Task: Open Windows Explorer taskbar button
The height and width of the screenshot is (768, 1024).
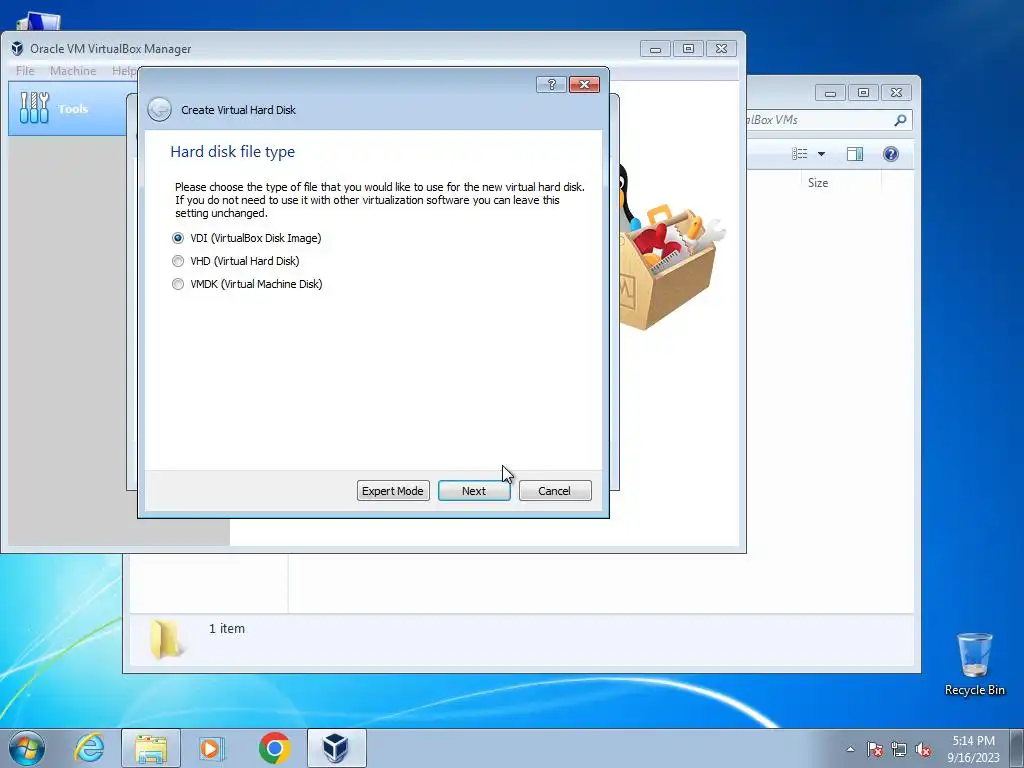Action: 151,748
